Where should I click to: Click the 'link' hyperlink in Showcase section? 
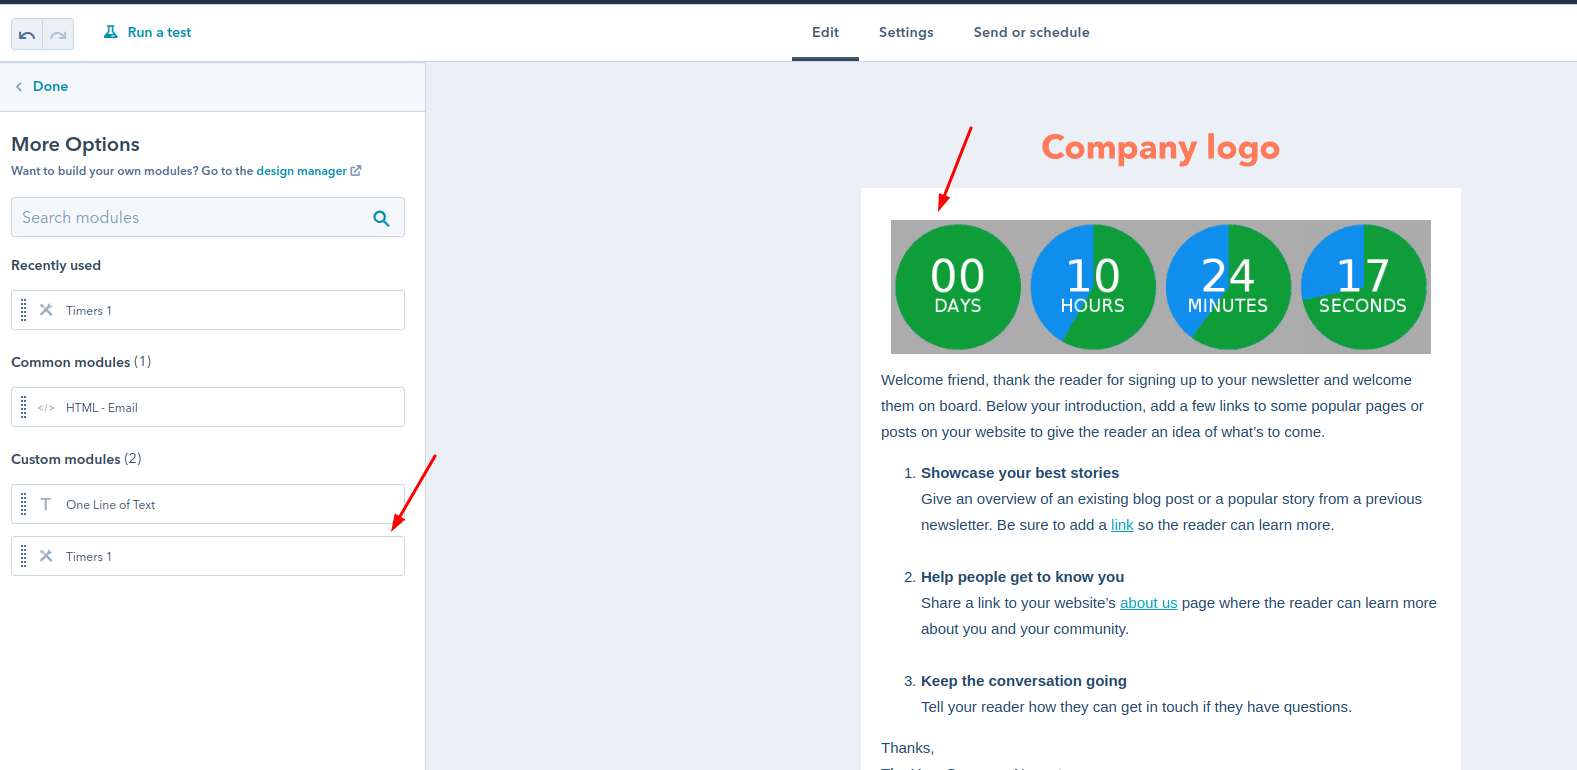[1122, 525]
